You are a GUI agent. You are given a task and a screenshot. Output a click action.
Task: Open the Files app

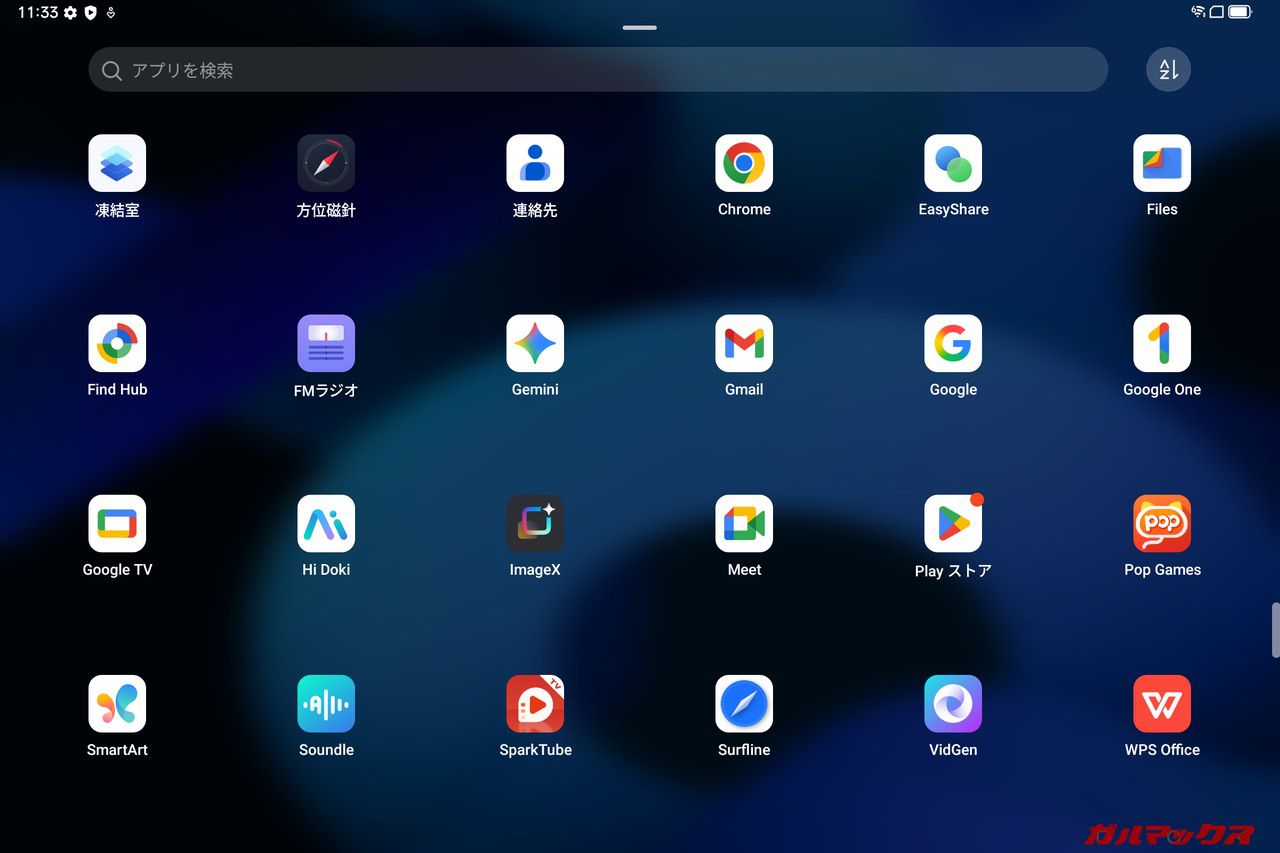[x=1162, y=164]
